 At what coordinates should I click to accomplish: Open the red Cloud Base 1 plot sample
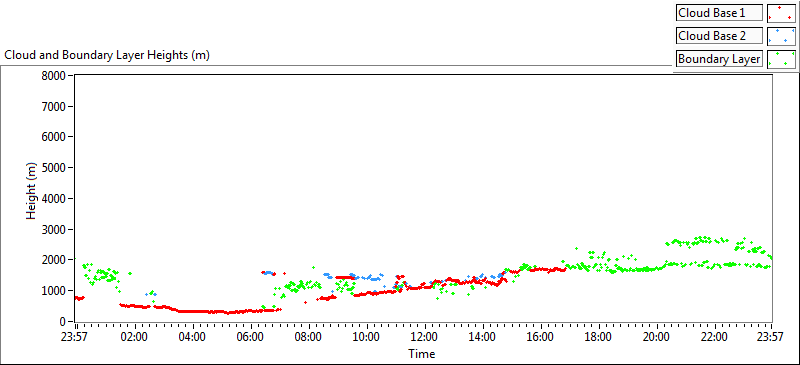[x=781, y=13]
